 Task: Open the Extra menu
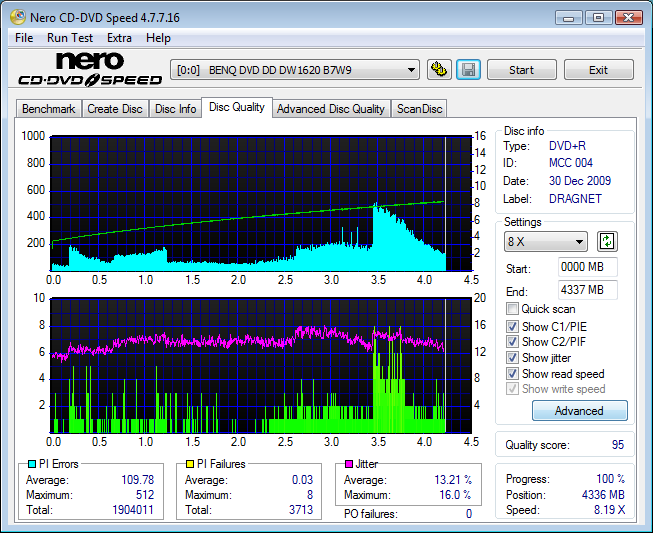[x=119, y=38]
